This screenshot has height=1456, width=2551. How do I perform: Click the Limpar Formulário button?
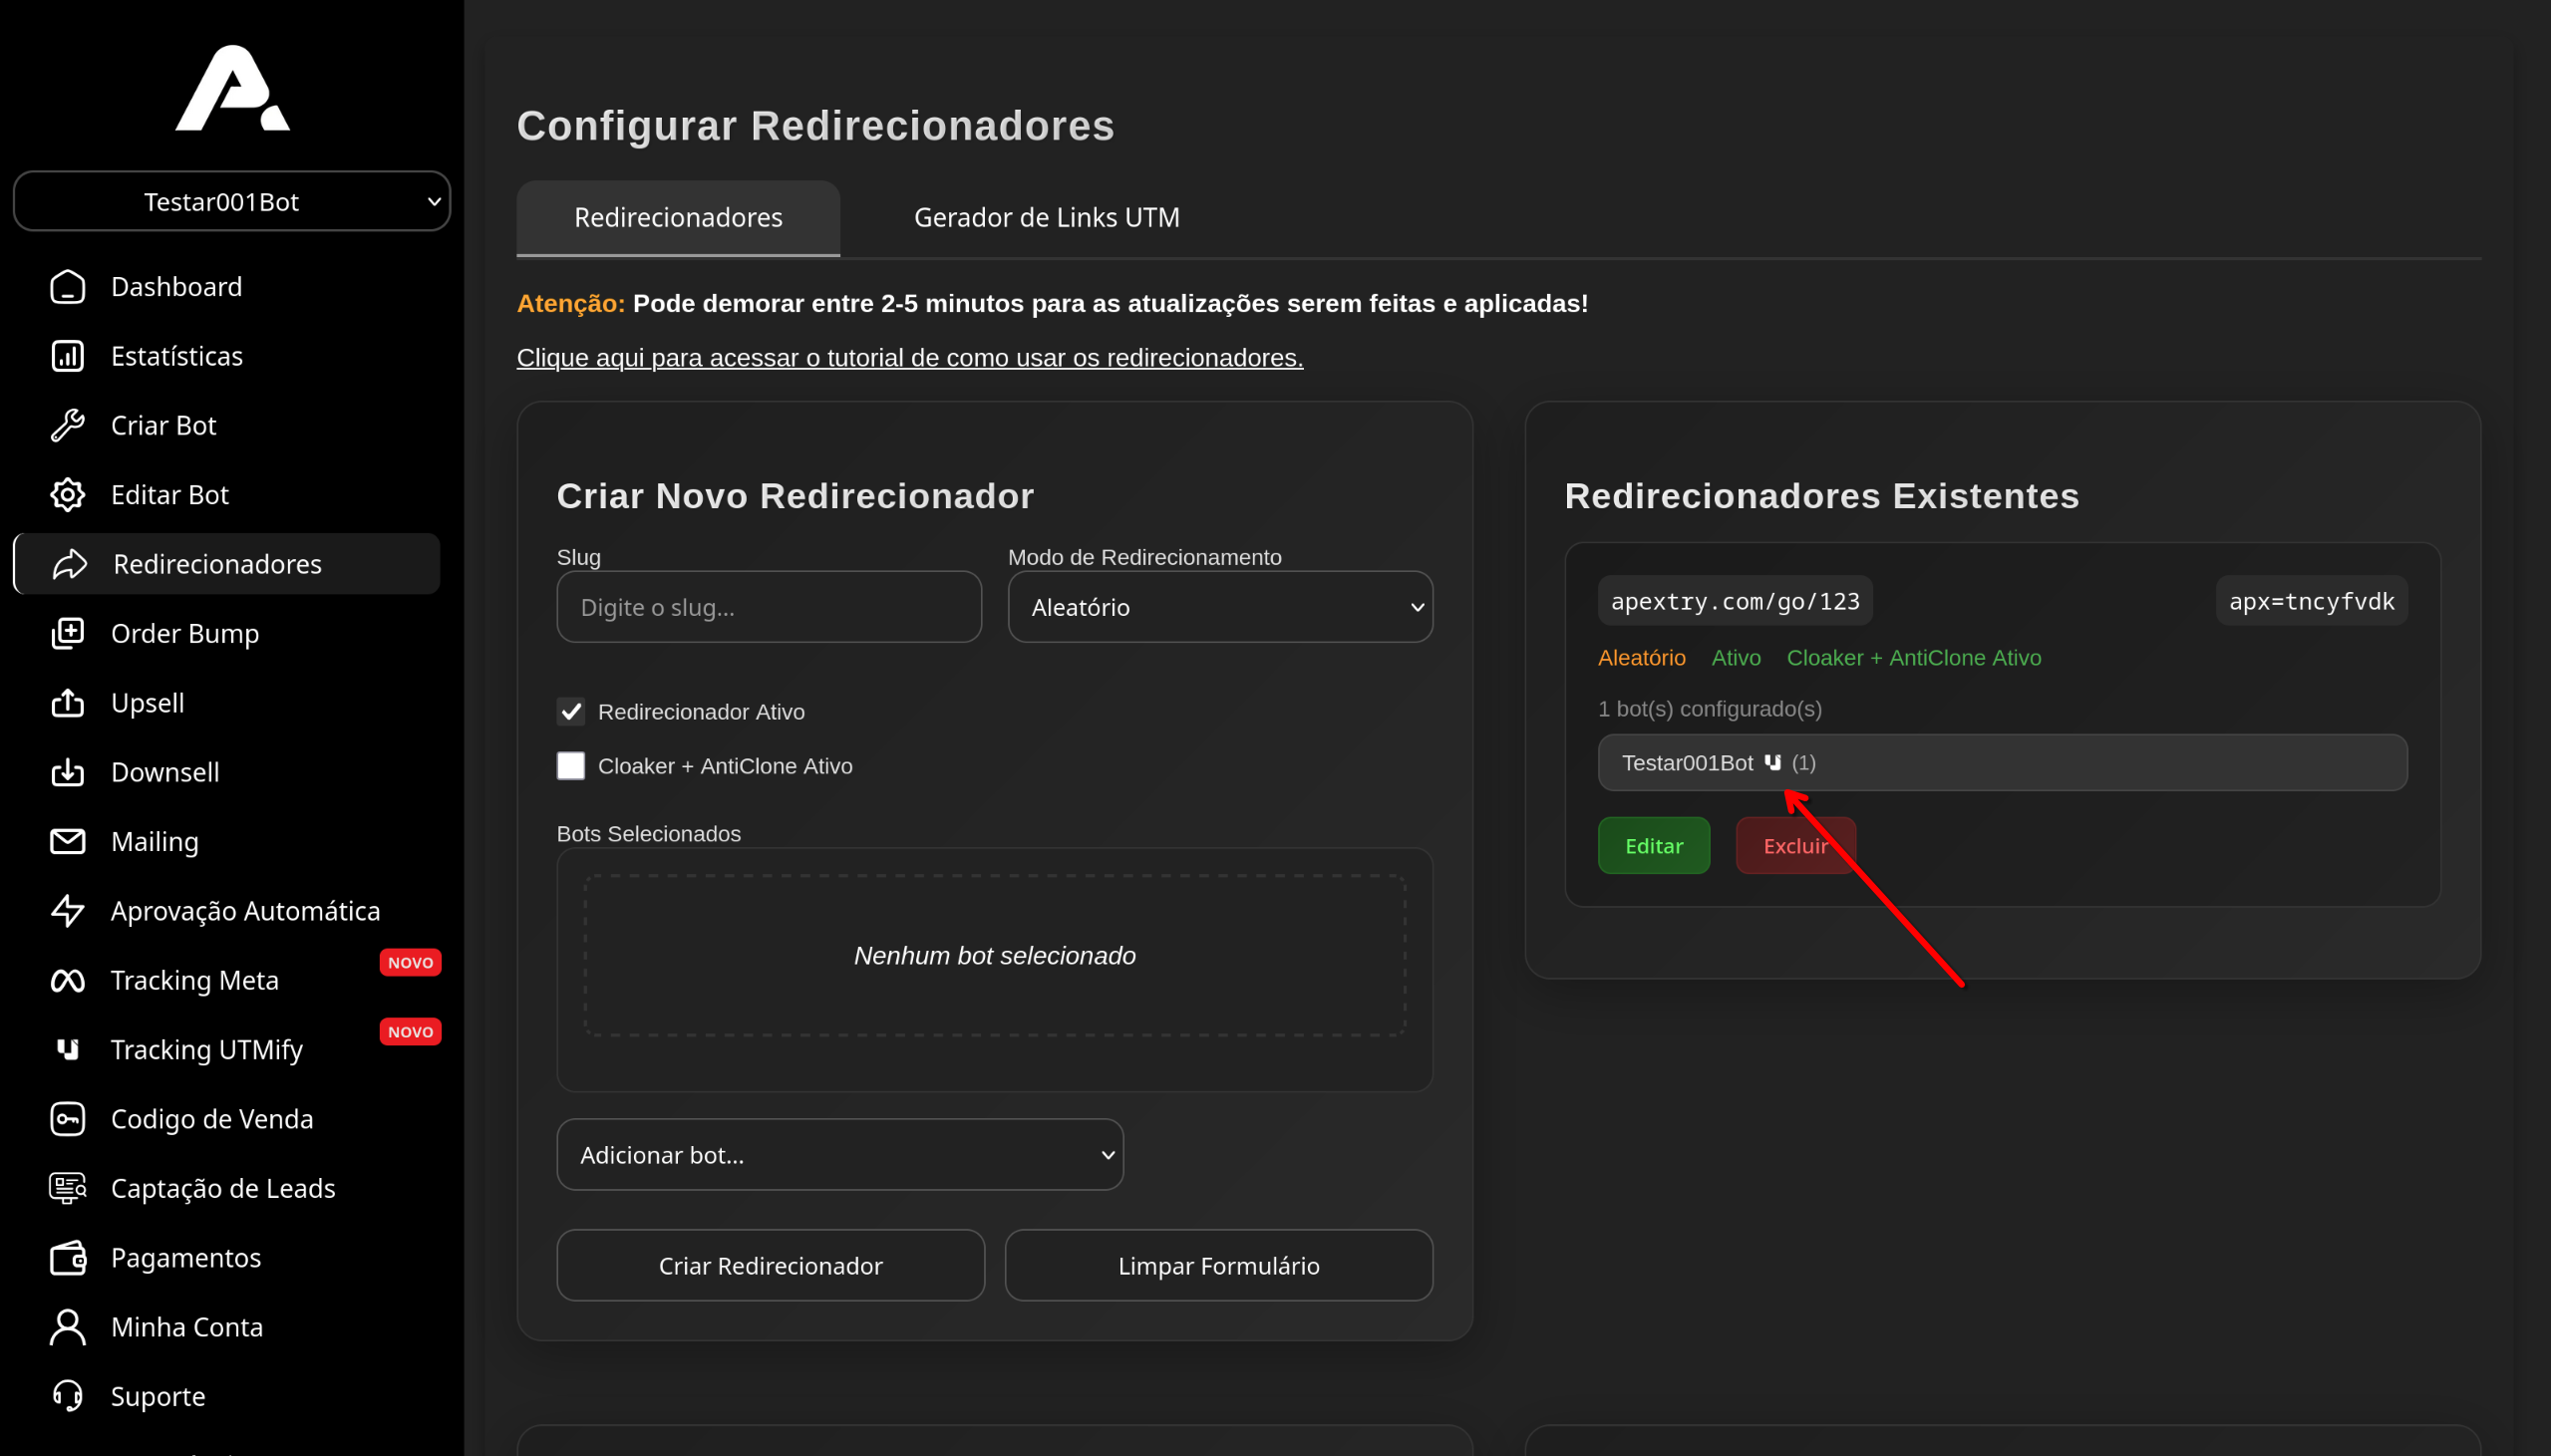click(1218, 1266)
